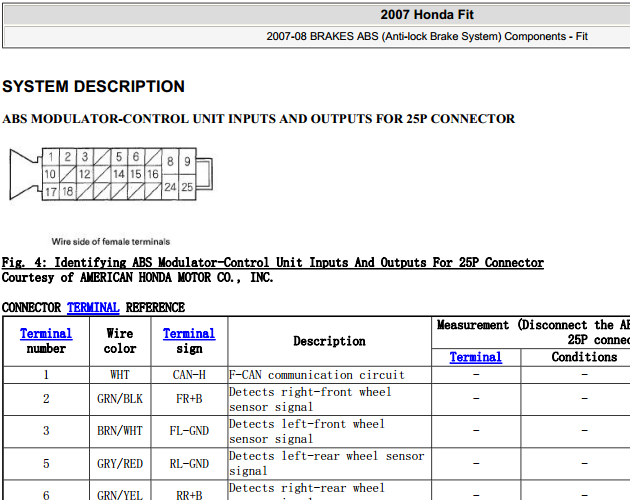Click pin 17 in the connector diagram
Screen dimensions: 630x500
pyautogui.click(x=51, y=192)
